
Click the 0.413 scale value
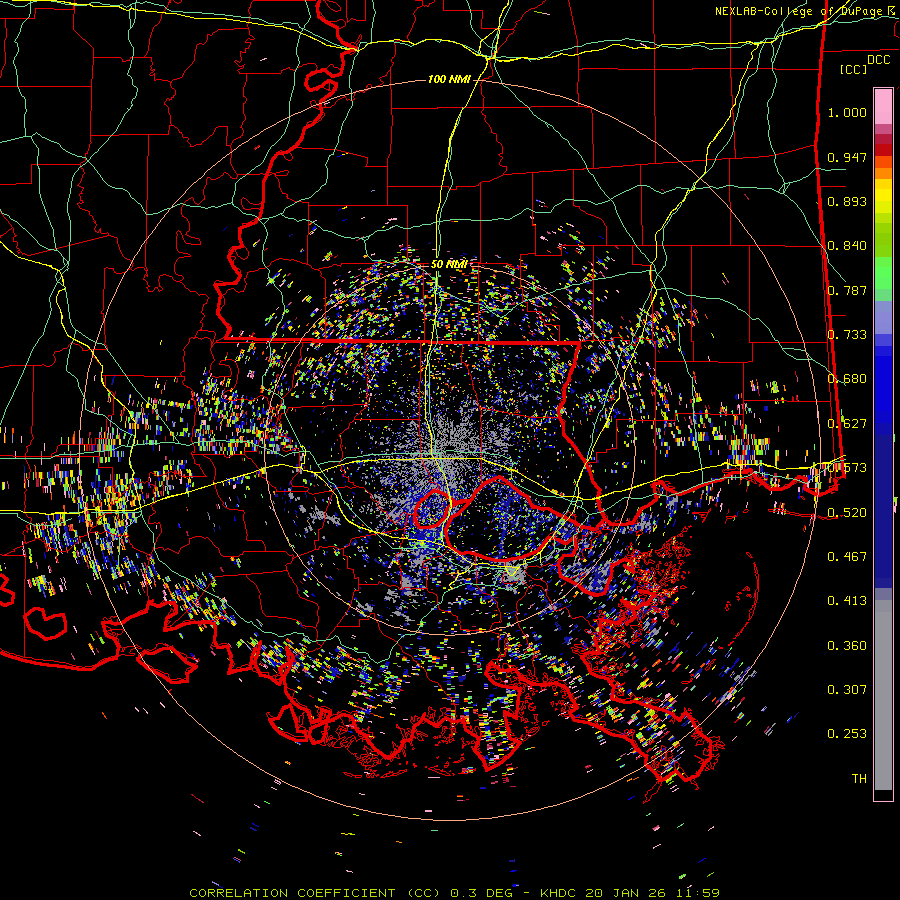coord(847,600)
